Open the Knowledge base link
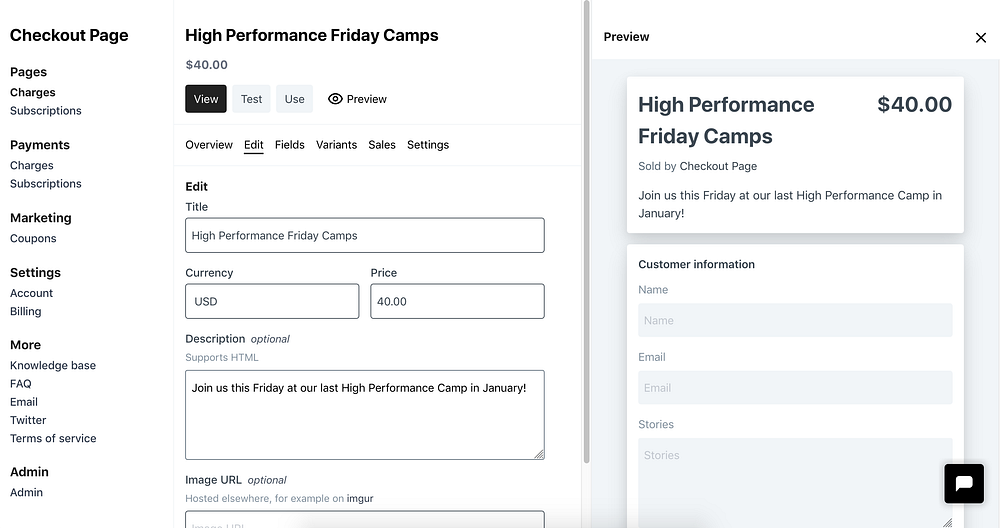The image size is (1000, 528). point(53,366)
